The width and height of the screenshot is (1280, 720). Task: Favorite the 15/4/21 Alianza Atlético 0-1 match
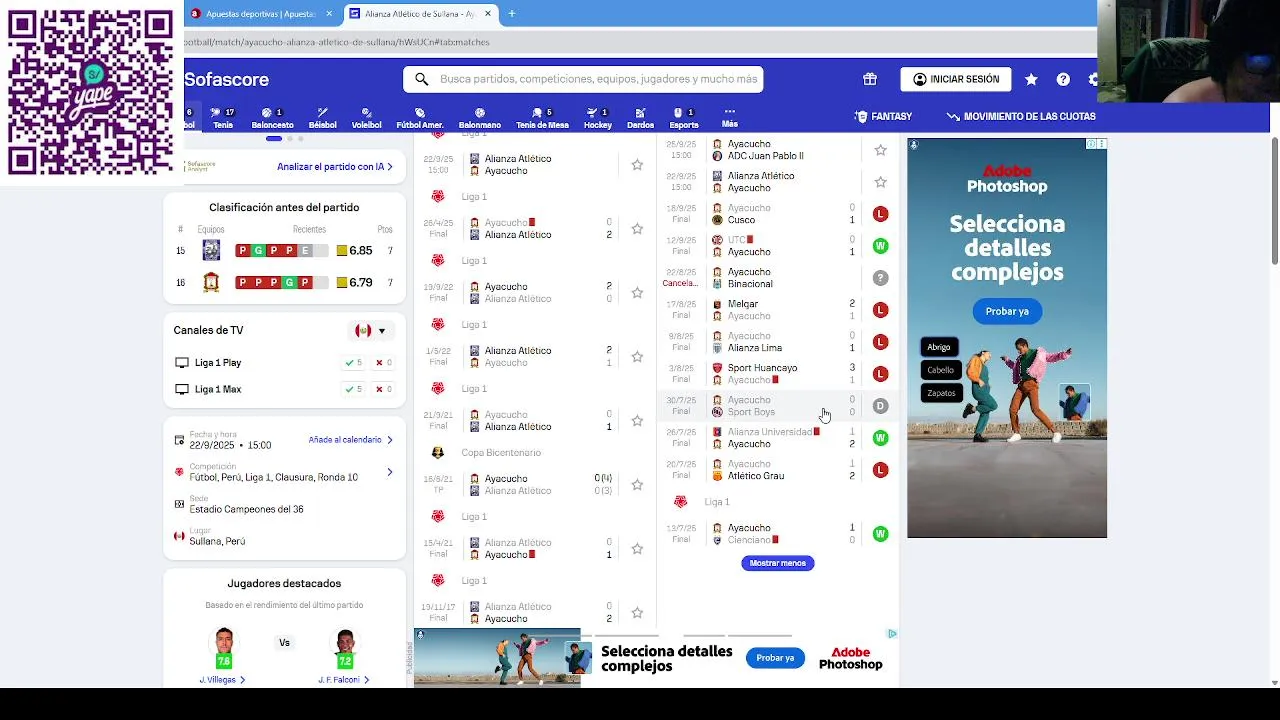(x=637, y=549)
